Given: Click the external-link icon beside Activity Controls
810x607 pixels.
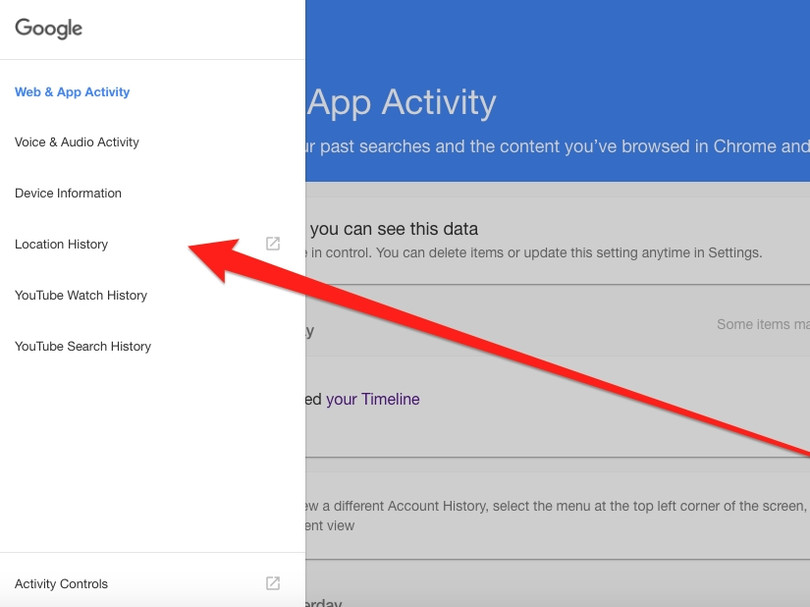Looking at the screenshot, I should point(272,584).
